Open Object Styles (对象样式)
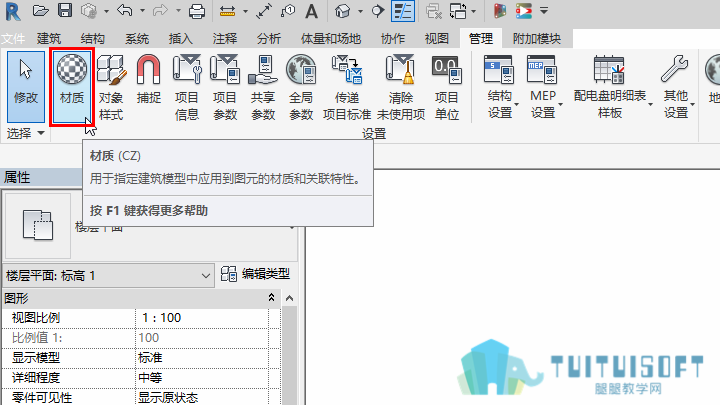Image resolution: width=720 pixels, height=405 pixels. 111,87
